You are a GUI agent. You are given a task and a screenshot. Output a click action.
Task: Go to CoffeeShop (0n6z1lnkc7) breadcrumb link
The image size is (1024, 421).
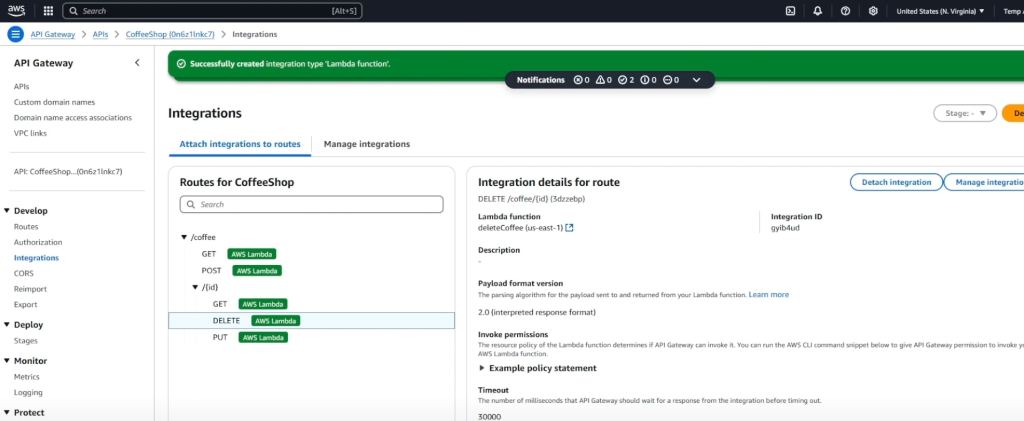point(170,34)
